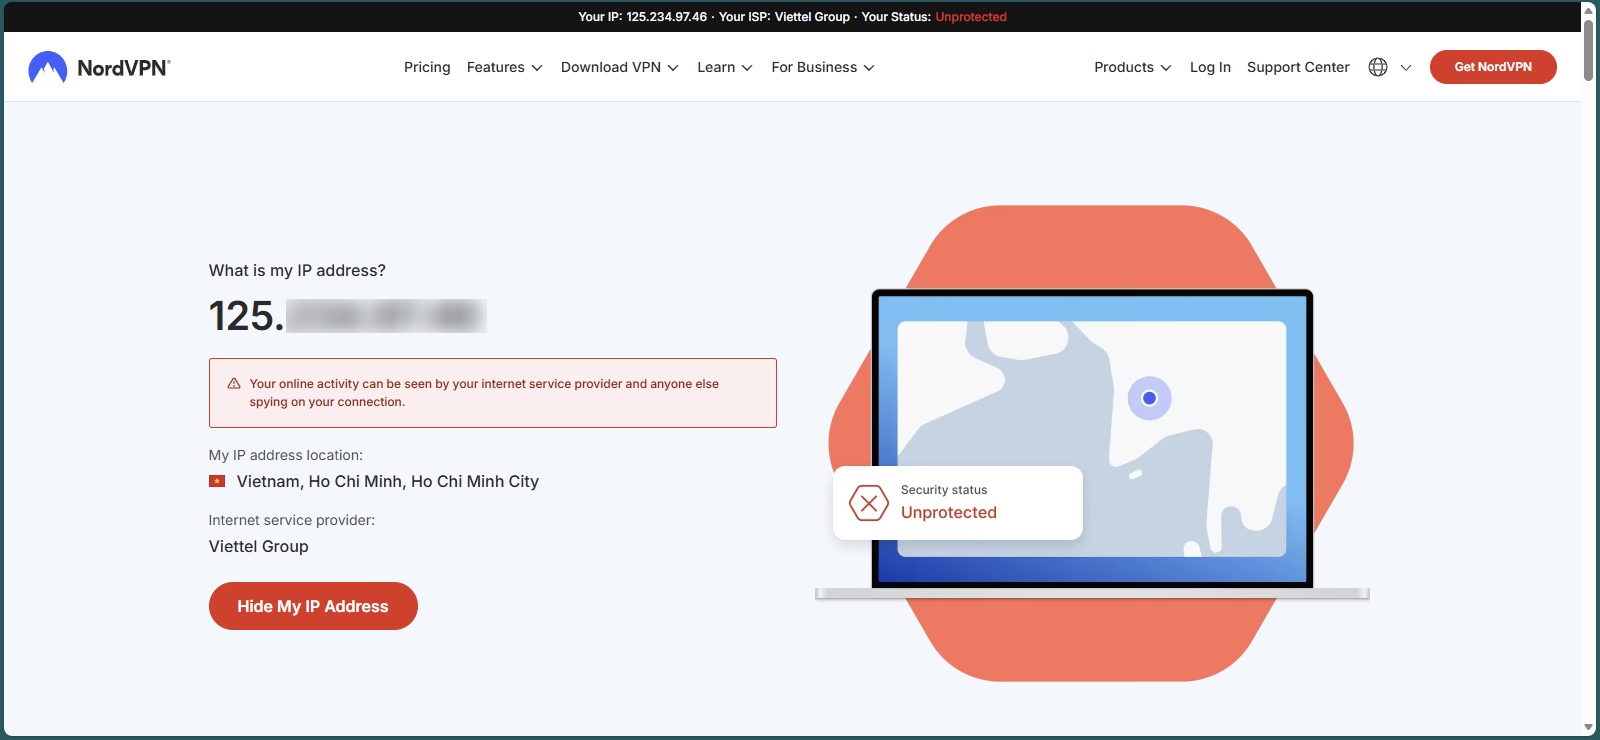Click the NordVPN mountain logo icon
Screen dimensions: 1600x740
point(48,67)
